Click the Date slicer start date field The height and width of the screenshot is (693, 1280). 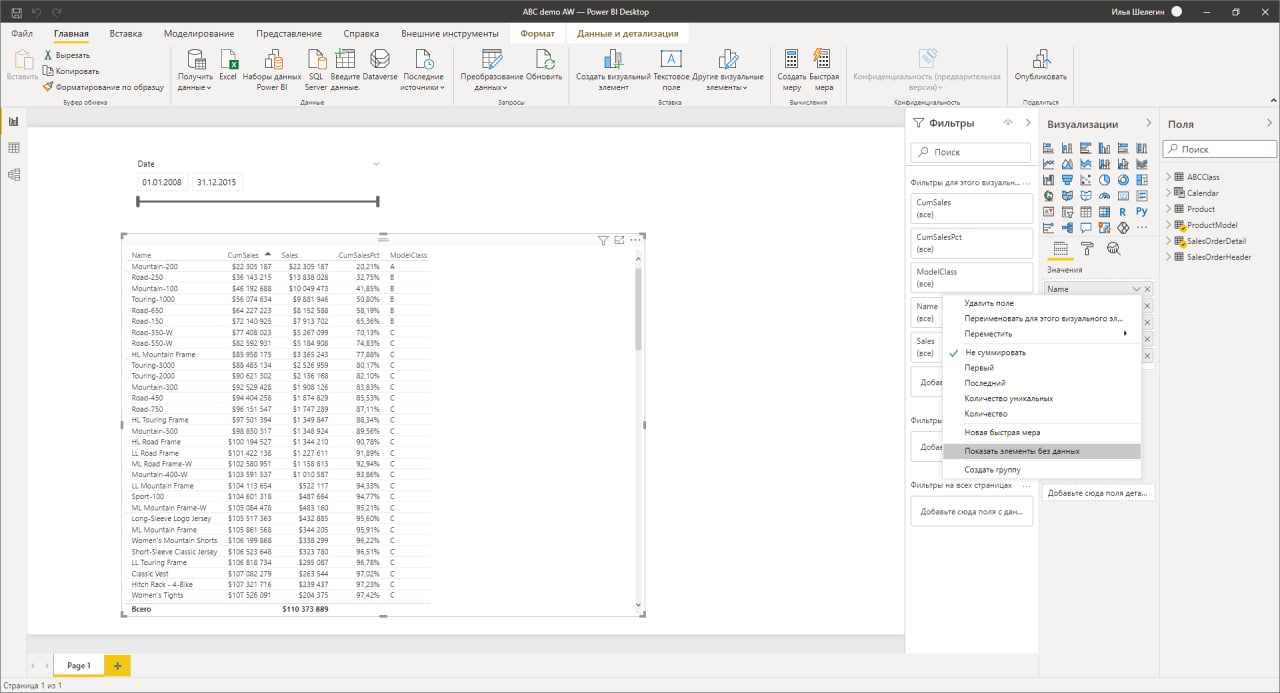tap(161, 183)
